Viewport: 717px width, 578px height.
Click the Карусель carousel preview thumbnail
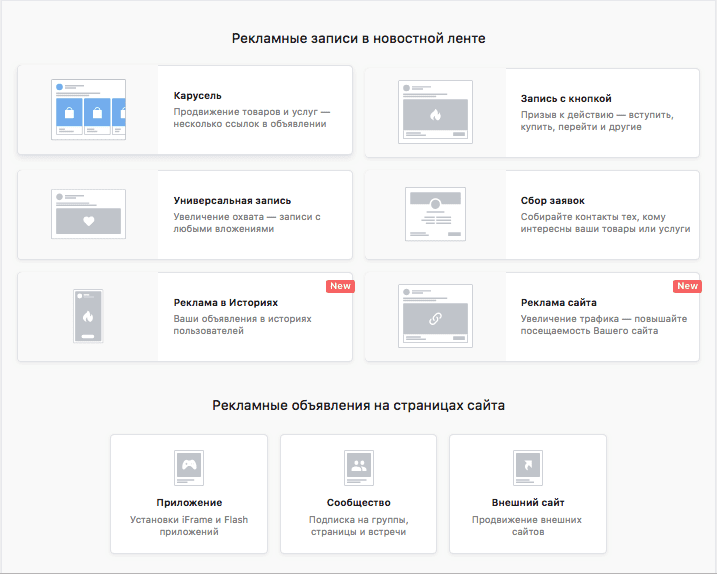click(88, 110)
